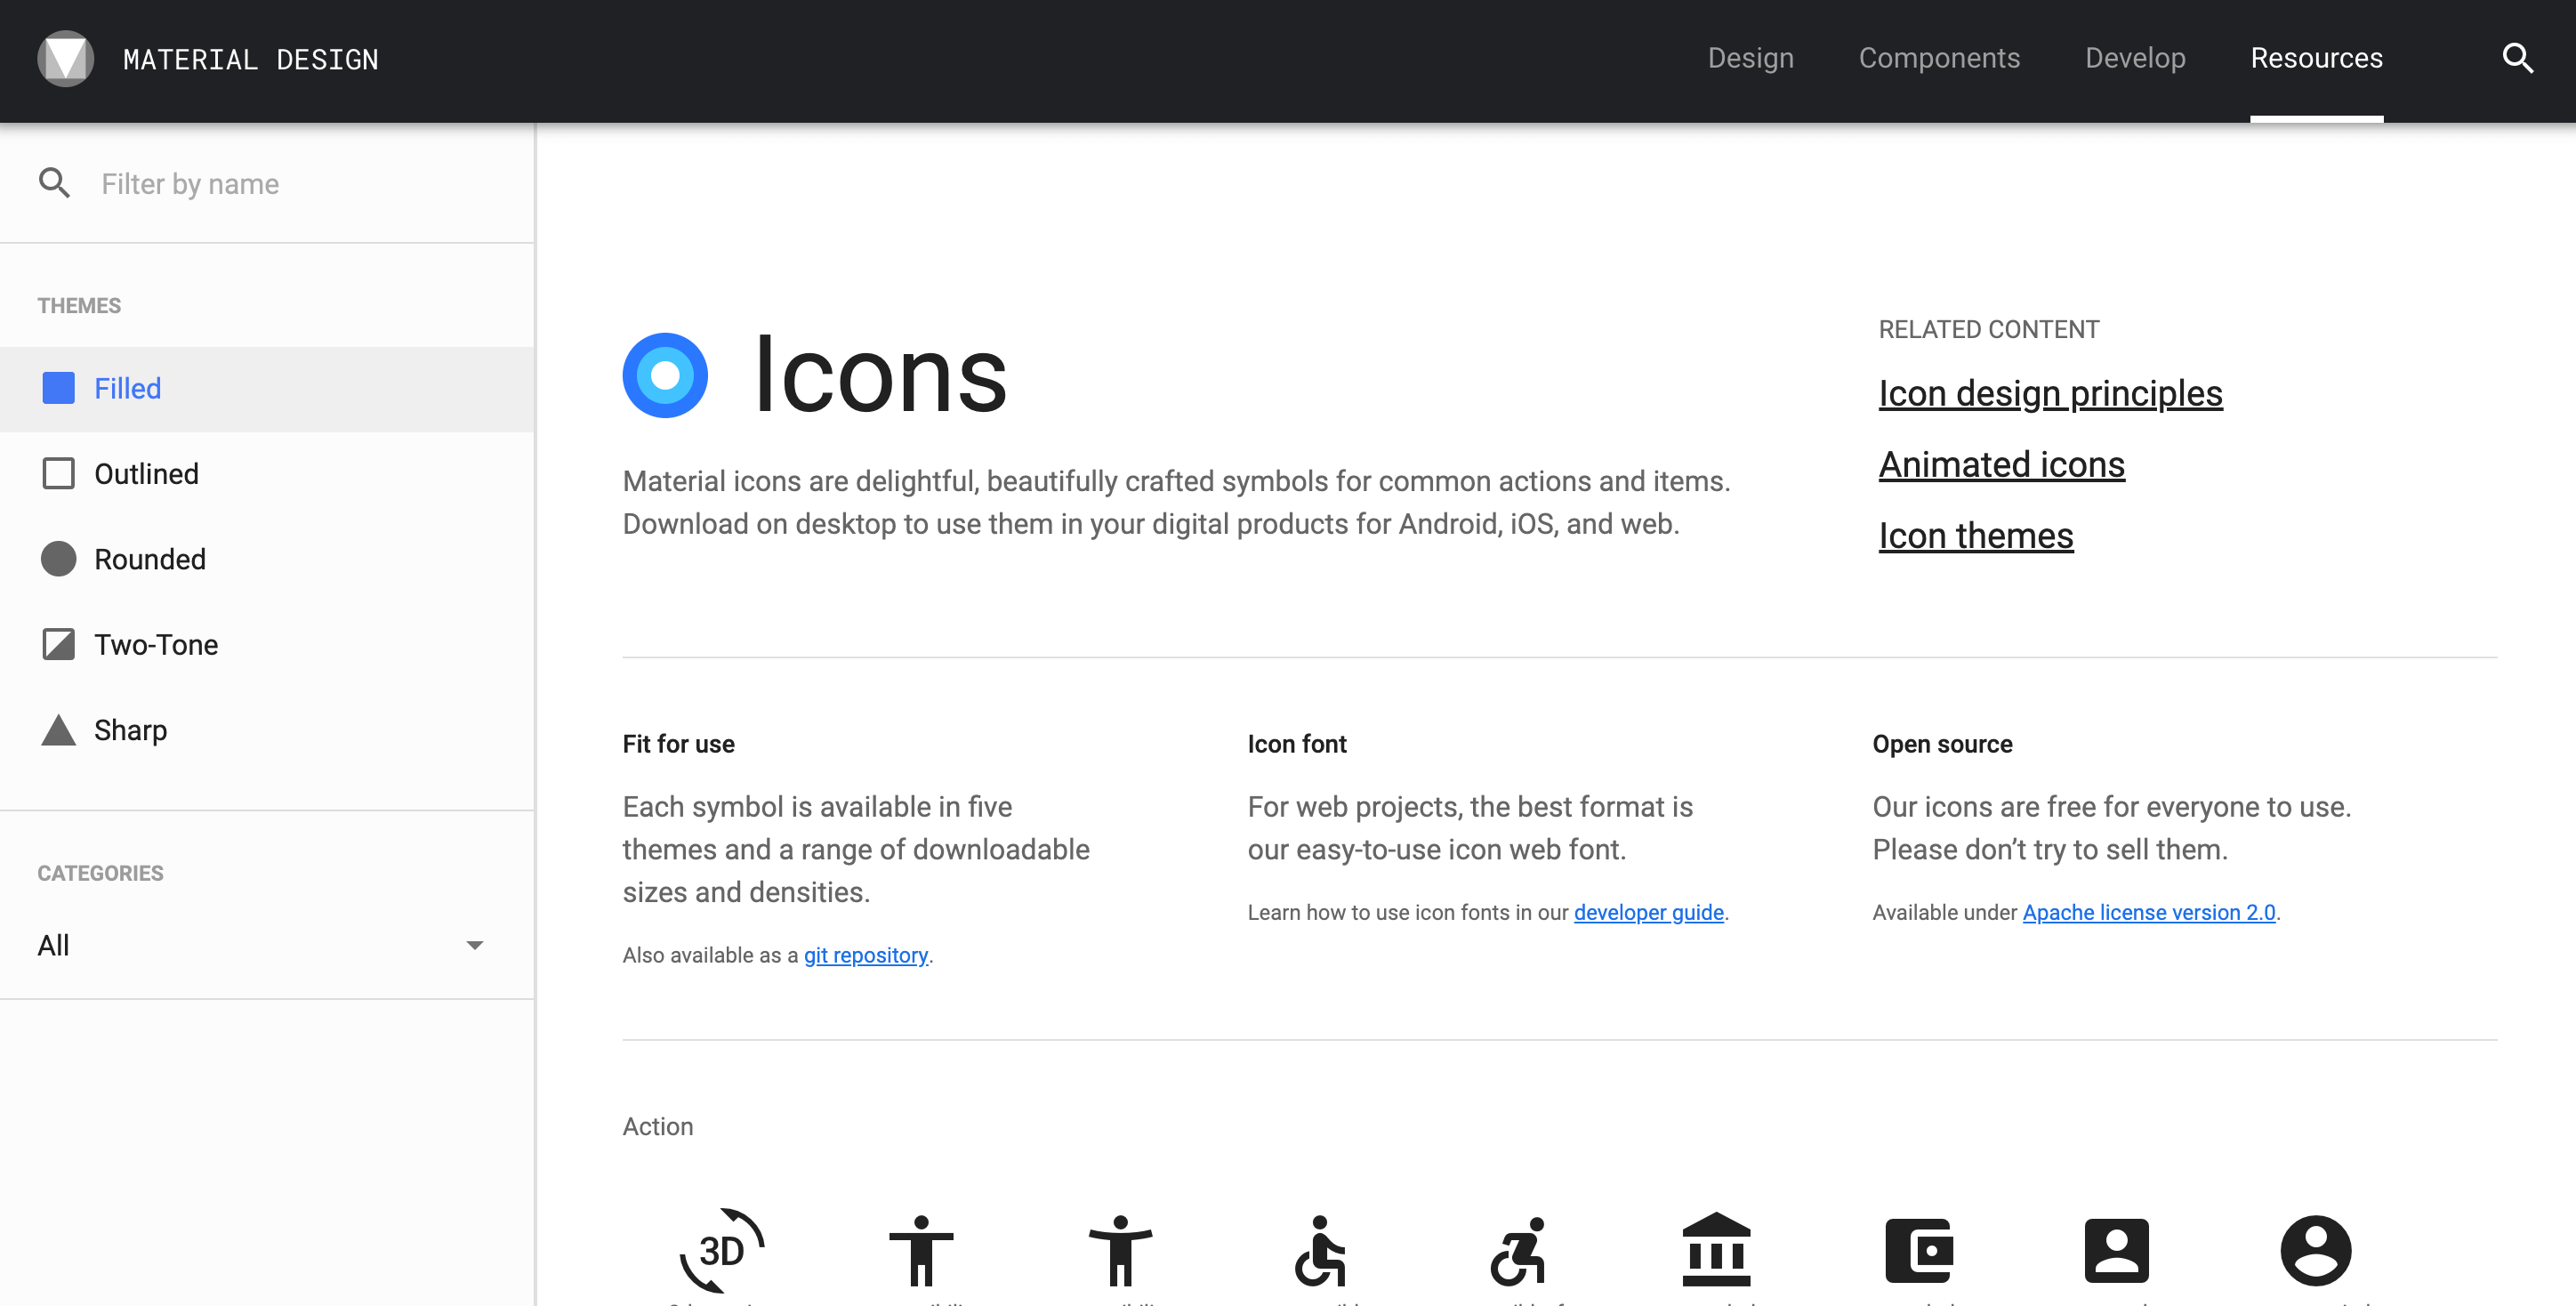The height and width of the screenshot is (1306, 2576).
Task: Toggle the Filled theme option
Action: coord(267,388)
